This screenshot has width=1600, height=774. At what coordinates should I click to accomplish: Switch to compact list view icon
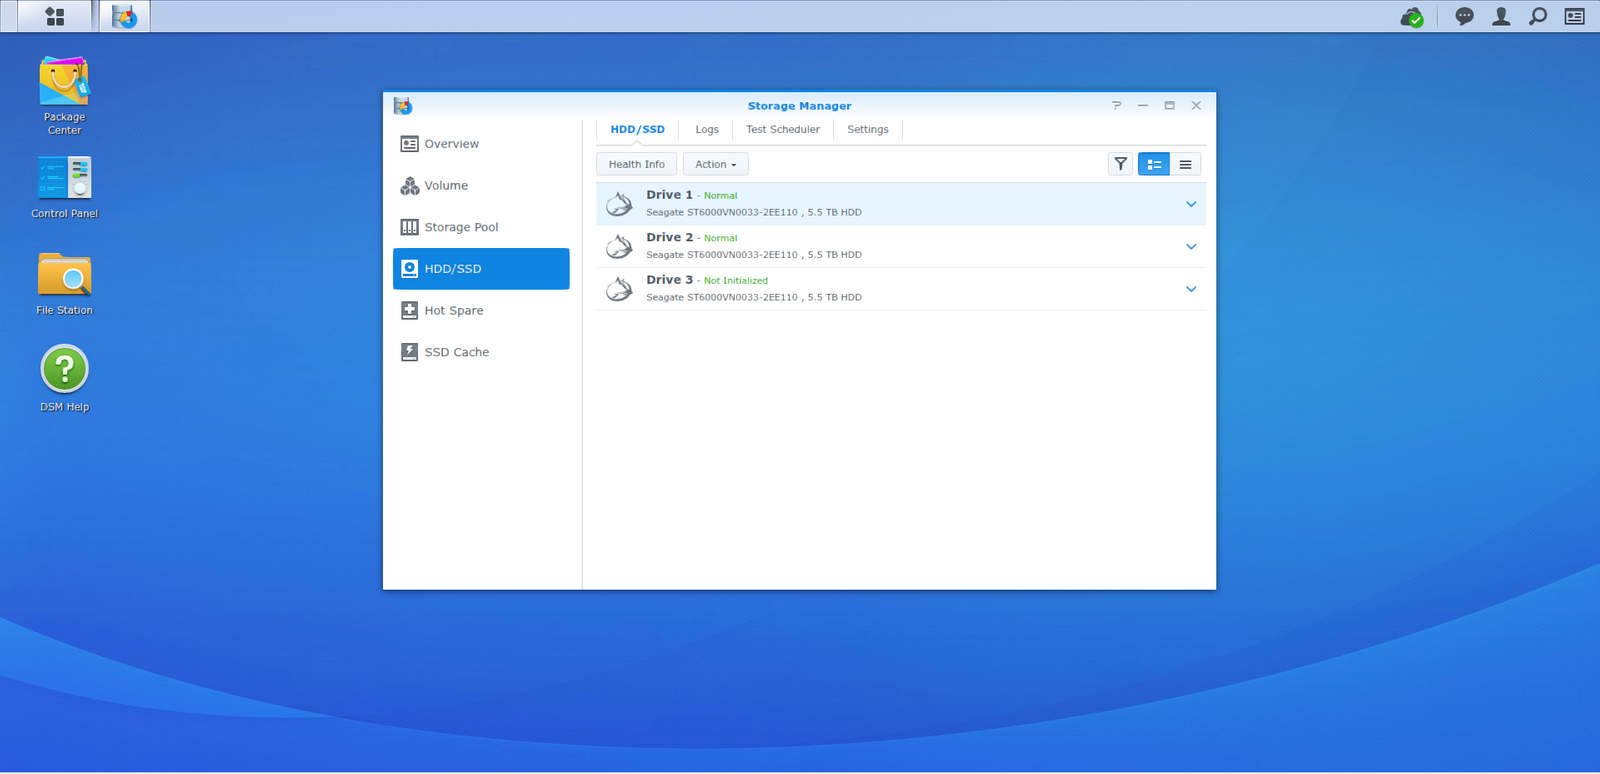point(1185,164)
